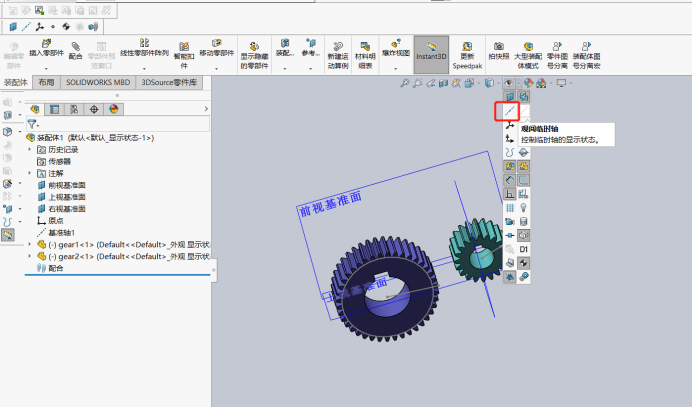Switch to the 装配体 tab
The height and width of the screenshot is (408, 692).
click(x=16, y=83)
